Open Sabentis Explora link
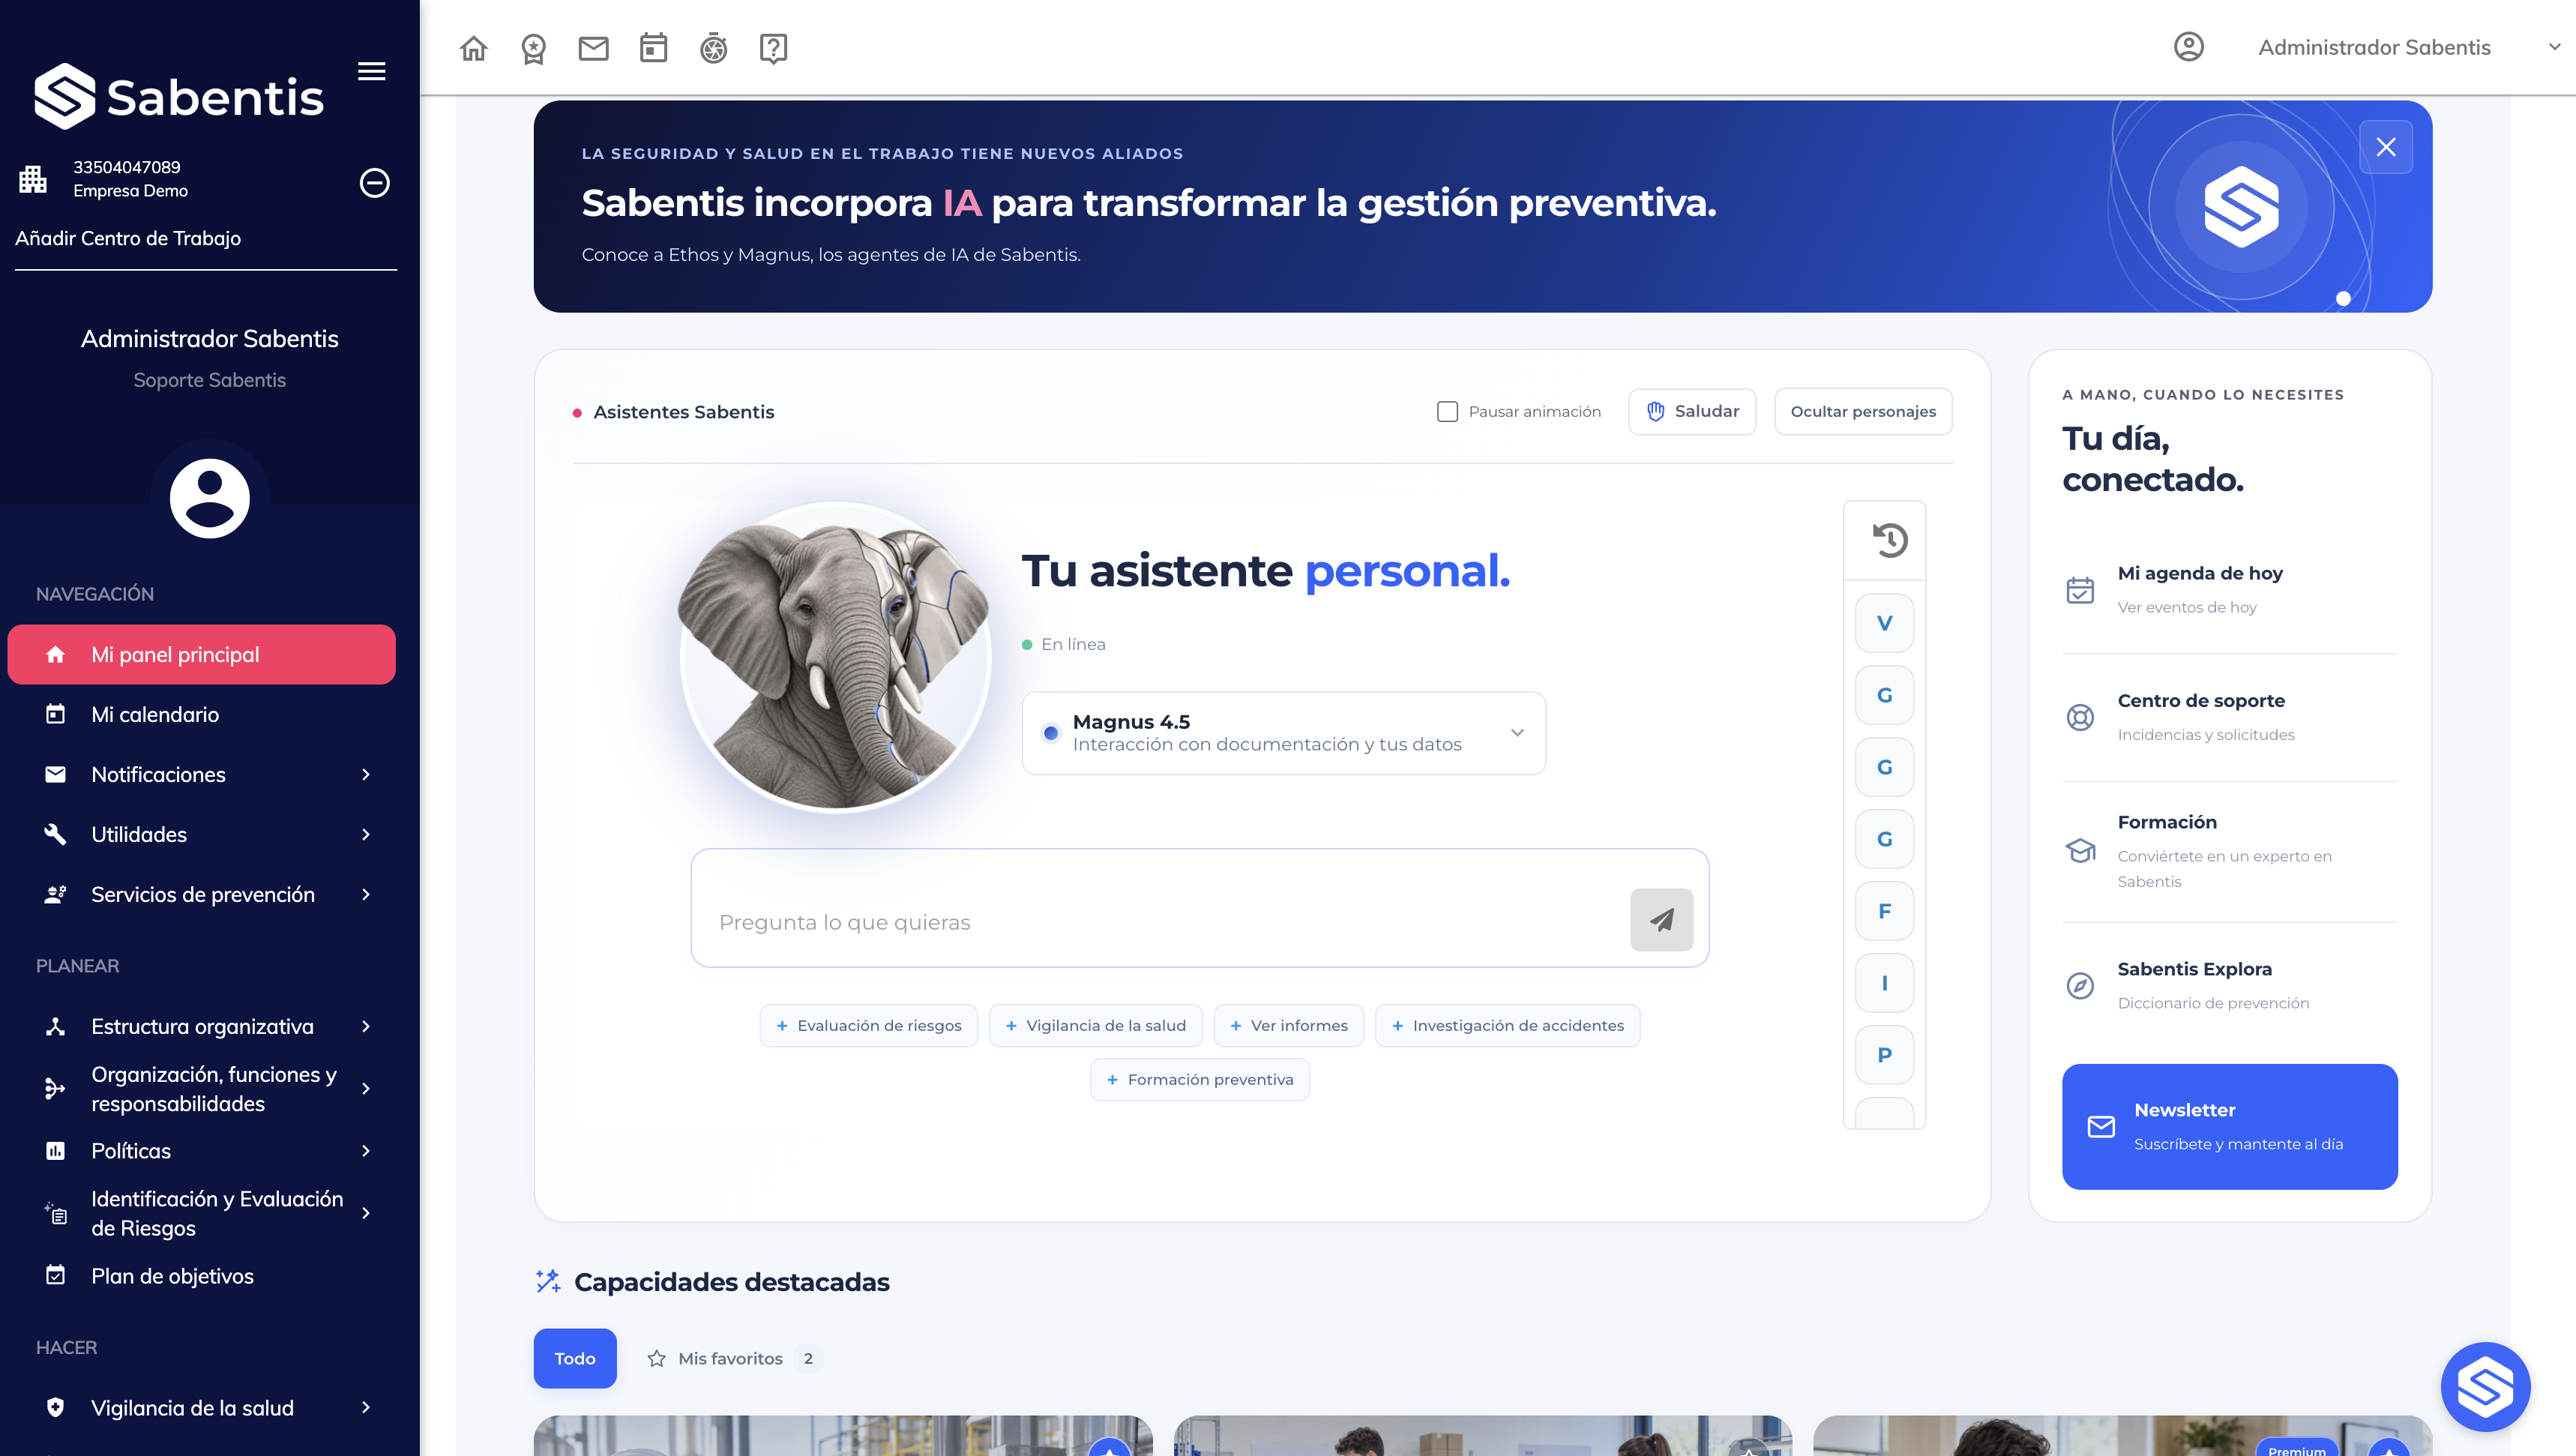 pos(2229,985)
